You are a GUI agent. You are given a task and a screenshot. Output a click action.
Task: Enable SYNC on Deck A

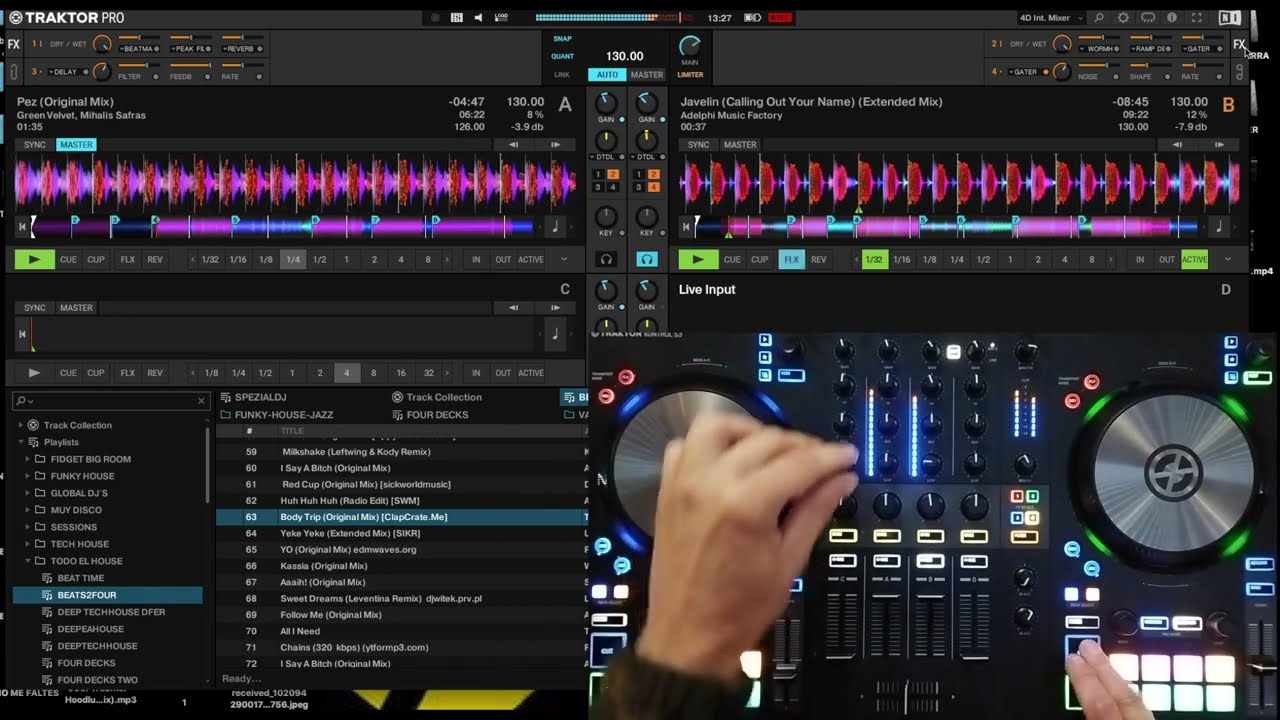tap(35, 145)
